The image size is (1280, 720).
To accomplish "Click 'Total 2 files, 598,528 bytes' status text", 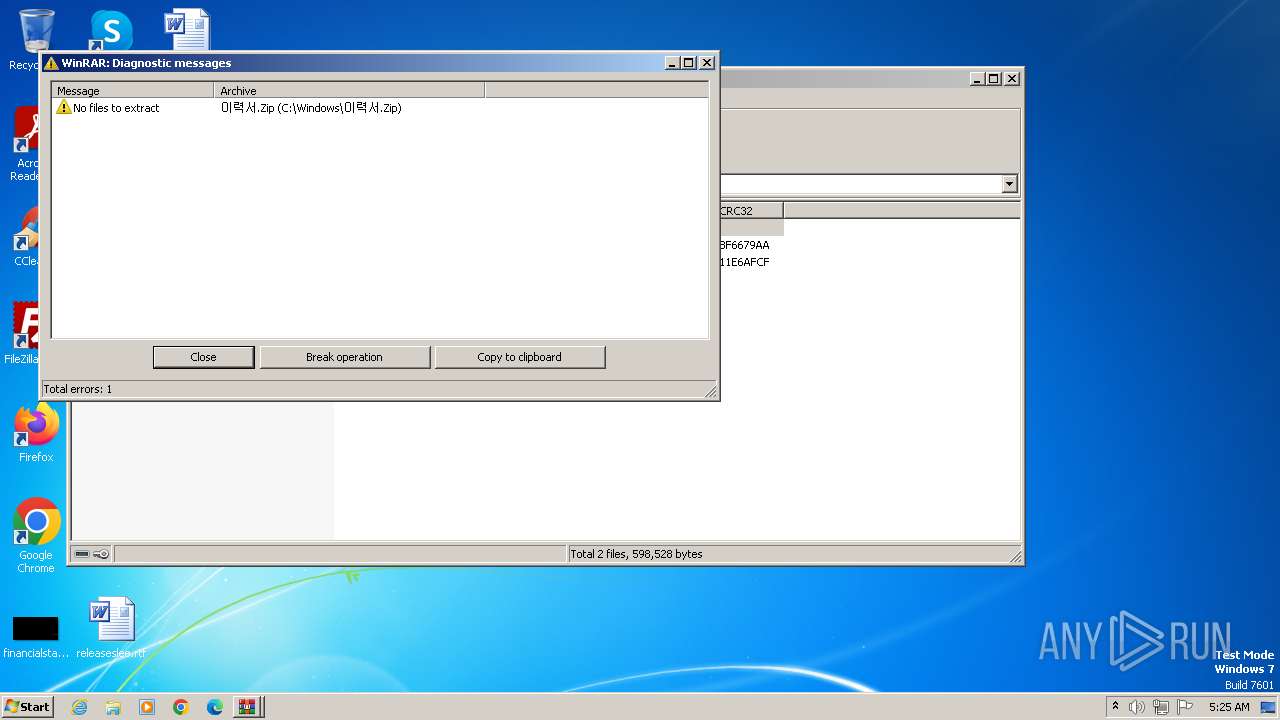I will tap(636, 554).
